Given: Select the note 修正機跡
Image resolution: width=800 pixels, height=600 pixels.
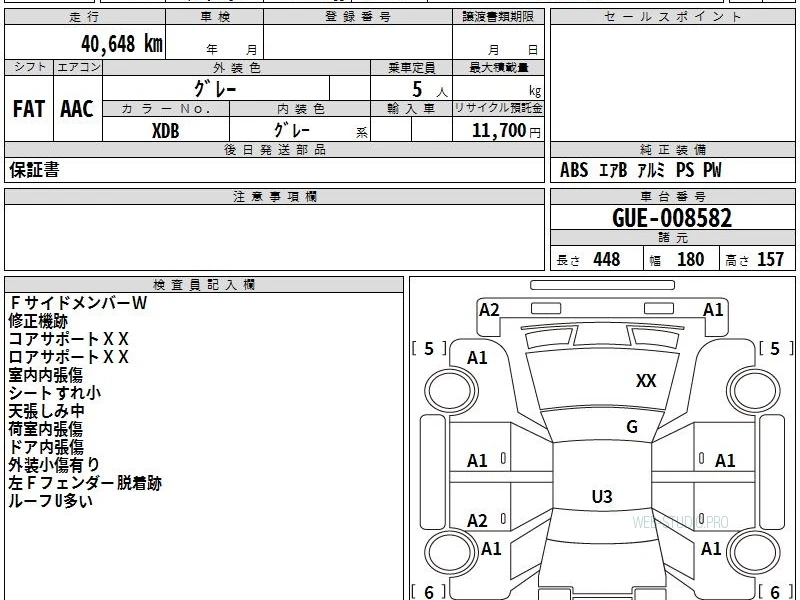Looking at the screenshot, I should [x=38, y=321].
